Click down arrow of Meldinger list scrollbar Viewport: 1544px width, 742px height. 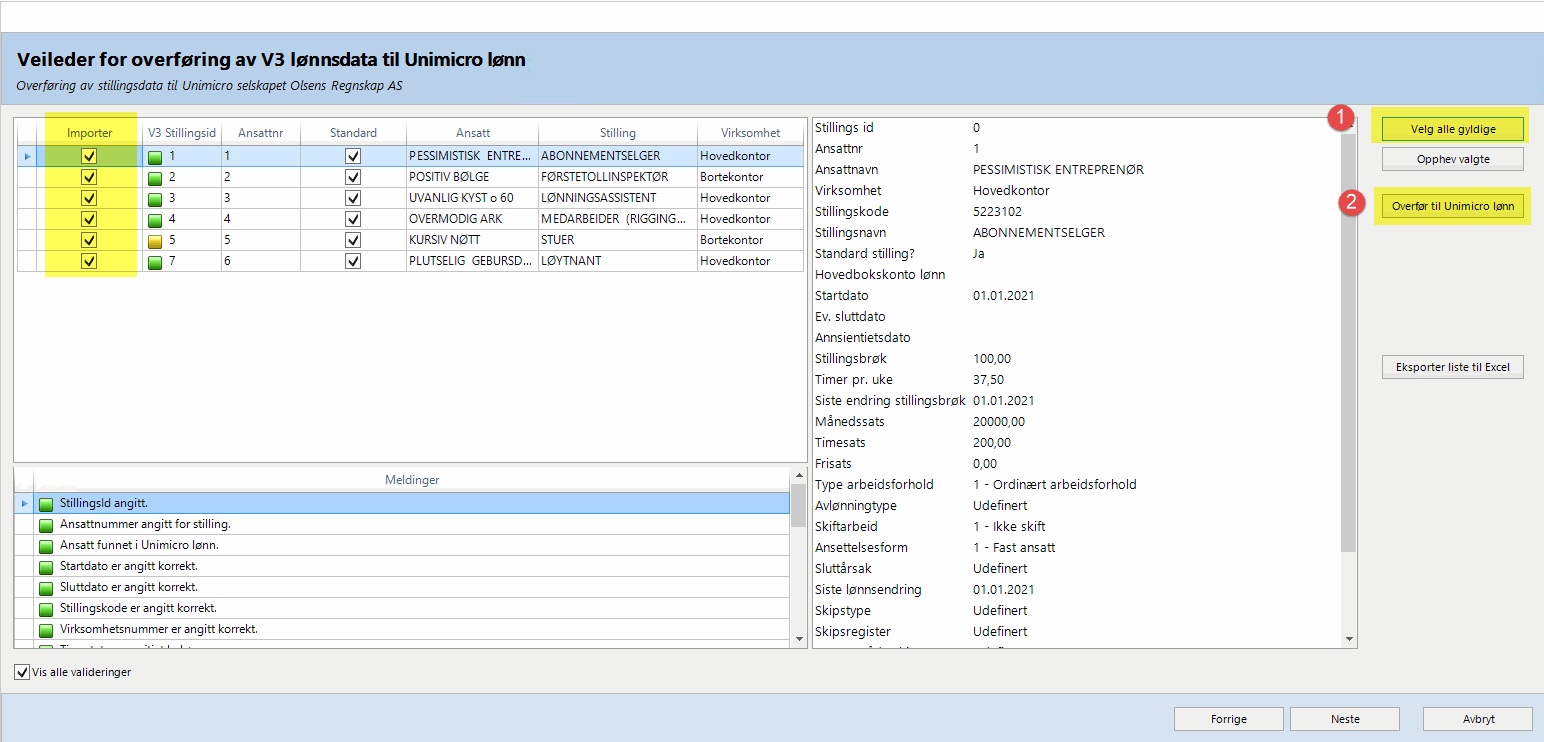pos(798,638)
